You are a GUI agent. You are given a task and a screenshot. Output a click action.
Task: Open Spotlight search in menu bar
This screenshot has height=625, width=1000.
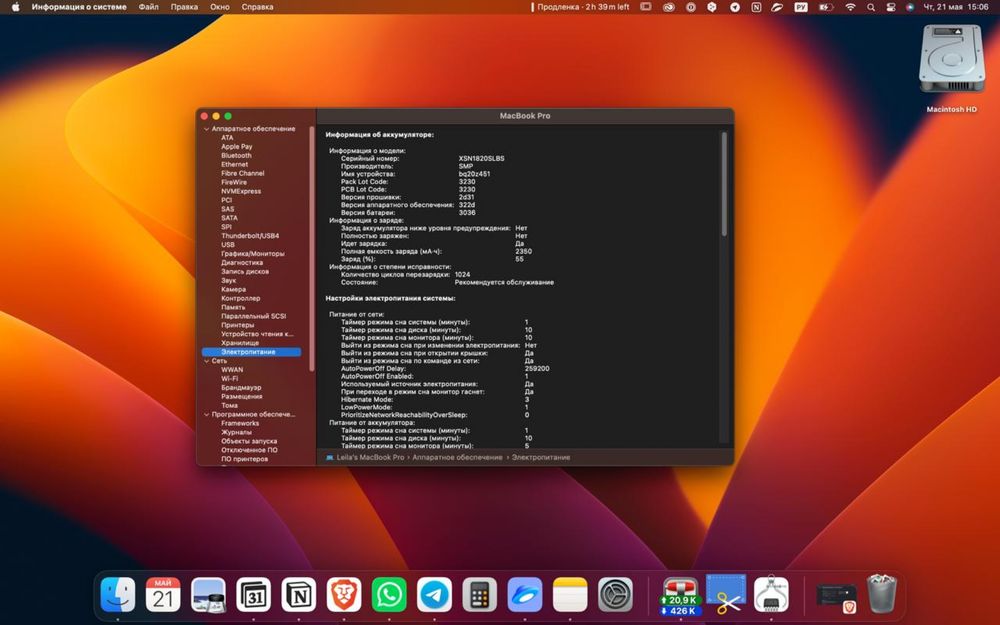(x=871, y=7)
